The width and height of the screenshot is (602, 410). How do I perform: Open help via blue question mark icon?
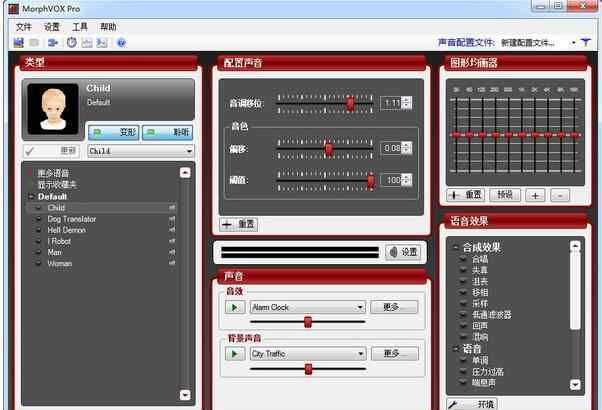point(121,43)
